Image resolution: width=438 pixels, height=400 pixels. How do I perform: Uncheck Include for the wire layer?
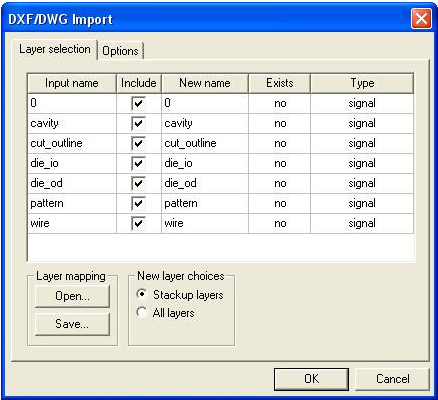click(138, 224)
